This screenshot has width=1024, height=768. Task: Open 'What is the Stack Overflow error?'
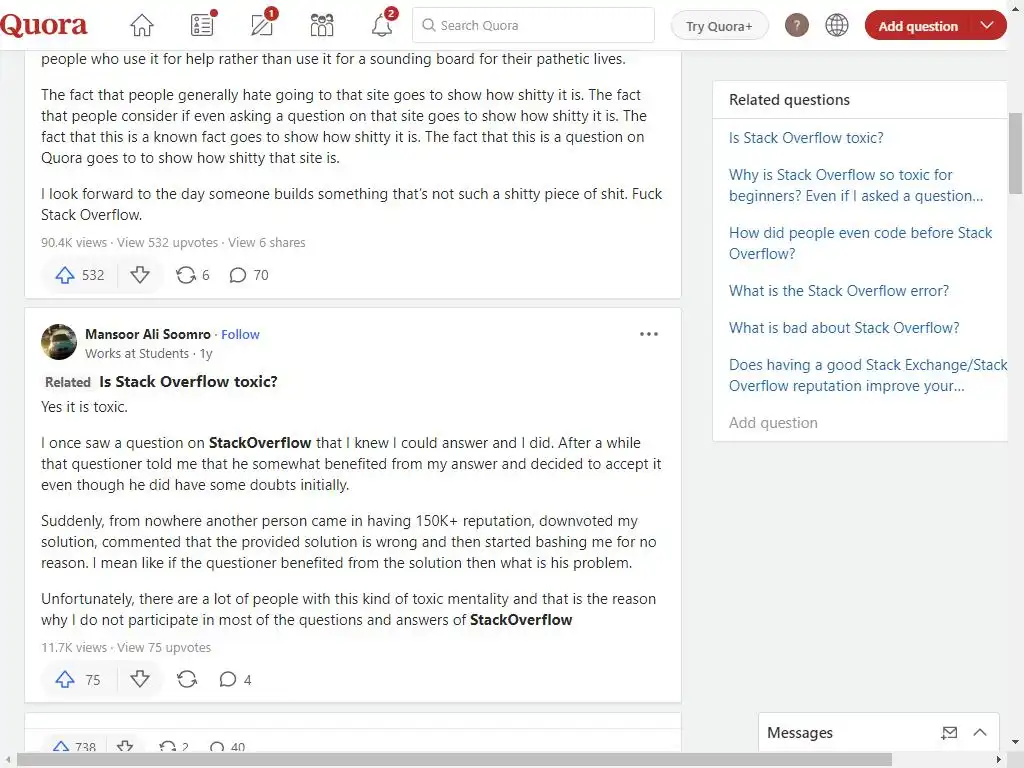pos(839,291)
